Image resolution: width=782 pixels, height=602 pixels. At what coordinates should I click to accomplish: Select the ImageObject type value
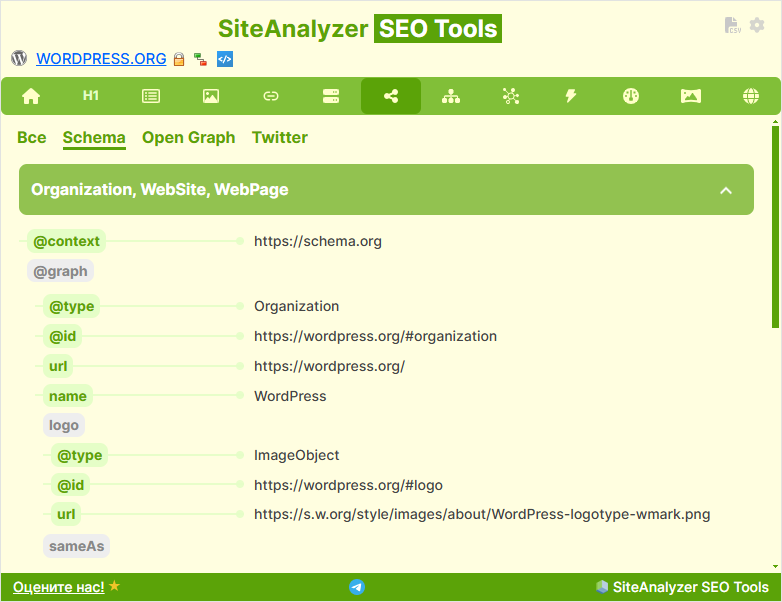(297, 455)
